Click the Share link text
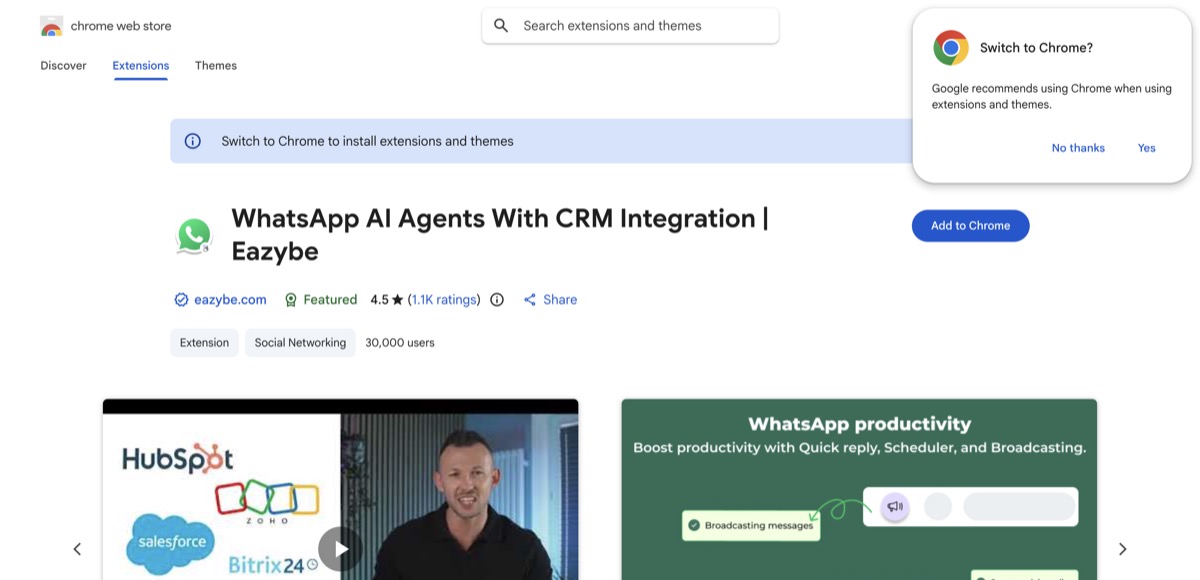This screenshot has width=1200, height=580. click(x=560, y=300)
